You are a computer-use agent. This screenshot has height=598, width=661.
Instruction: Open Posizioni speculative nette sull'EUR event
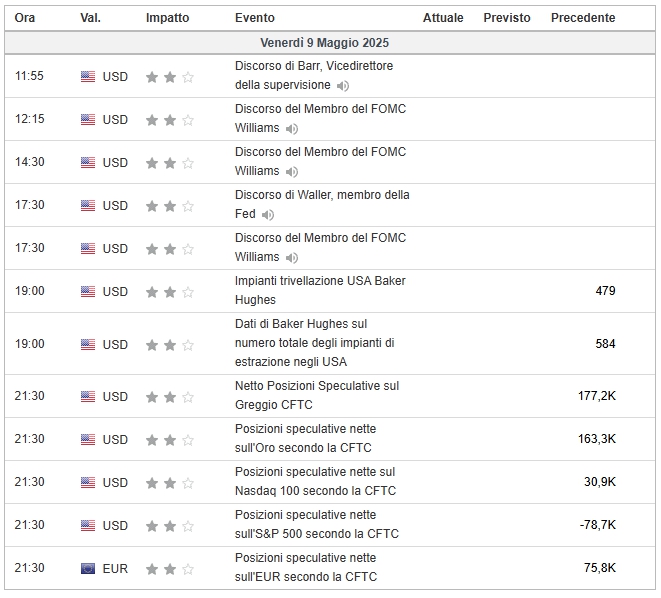click(x=306, y=567)
